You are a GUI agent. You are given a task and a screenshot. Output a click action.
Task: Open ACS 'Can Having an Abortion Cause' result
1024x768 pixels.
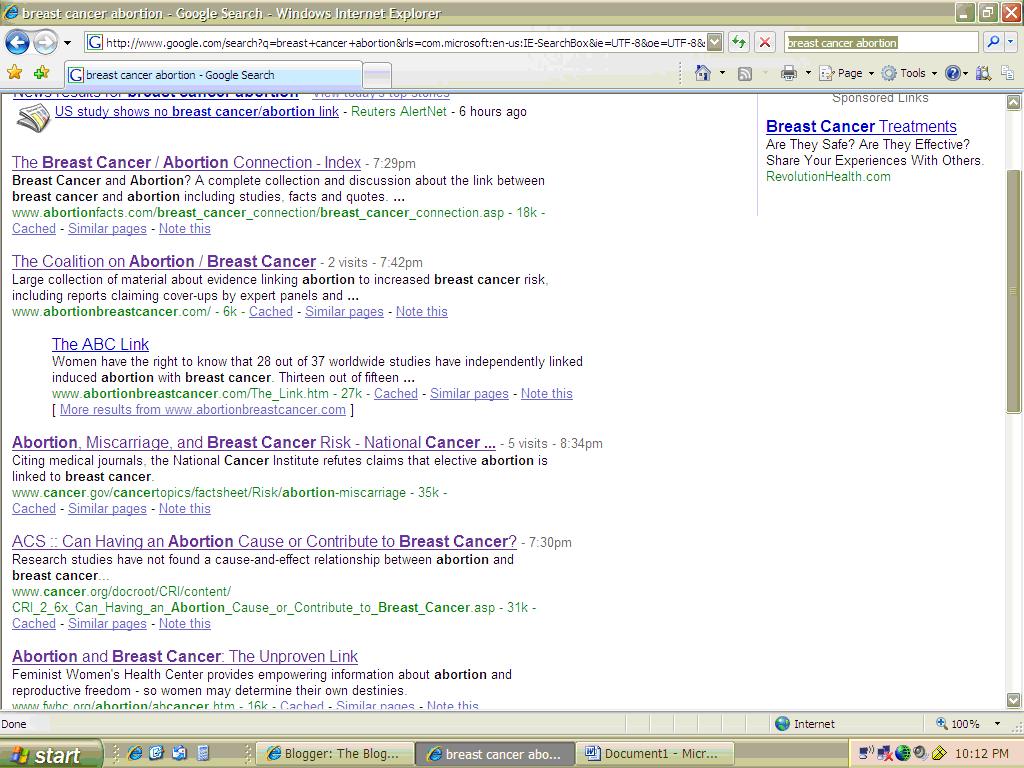coord(264,542)
